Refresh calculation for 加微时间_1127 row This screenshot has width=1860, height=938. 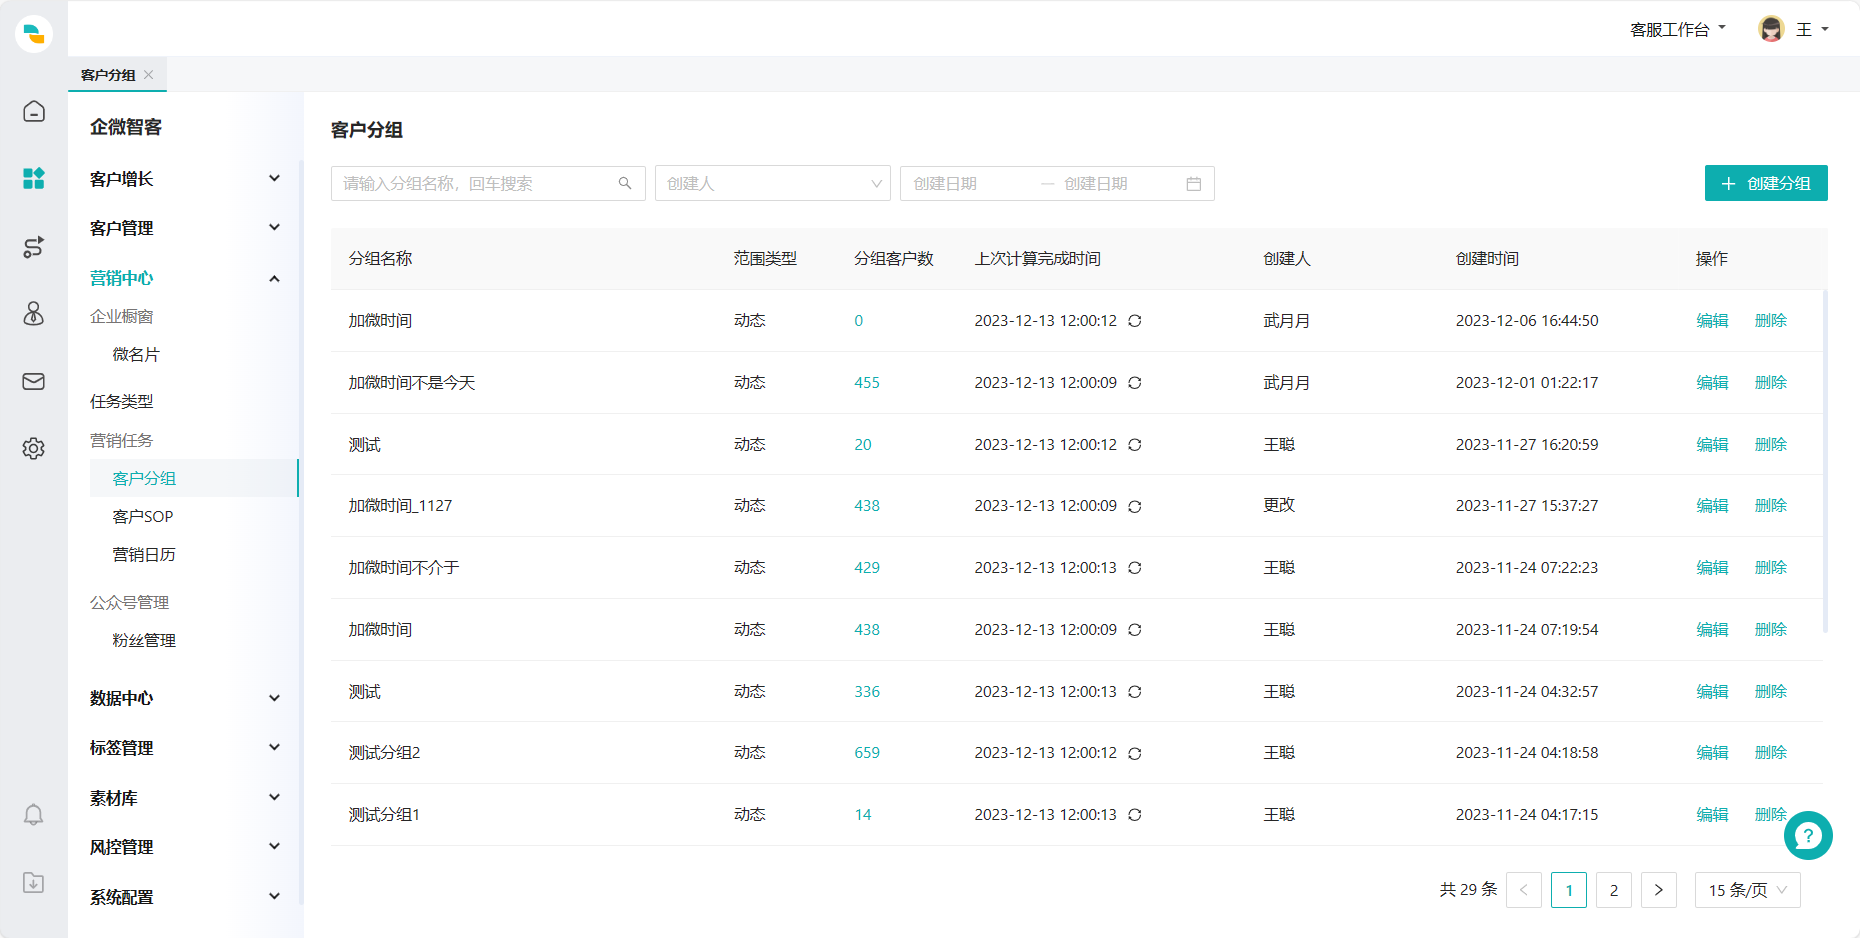tap(1135, 507)
